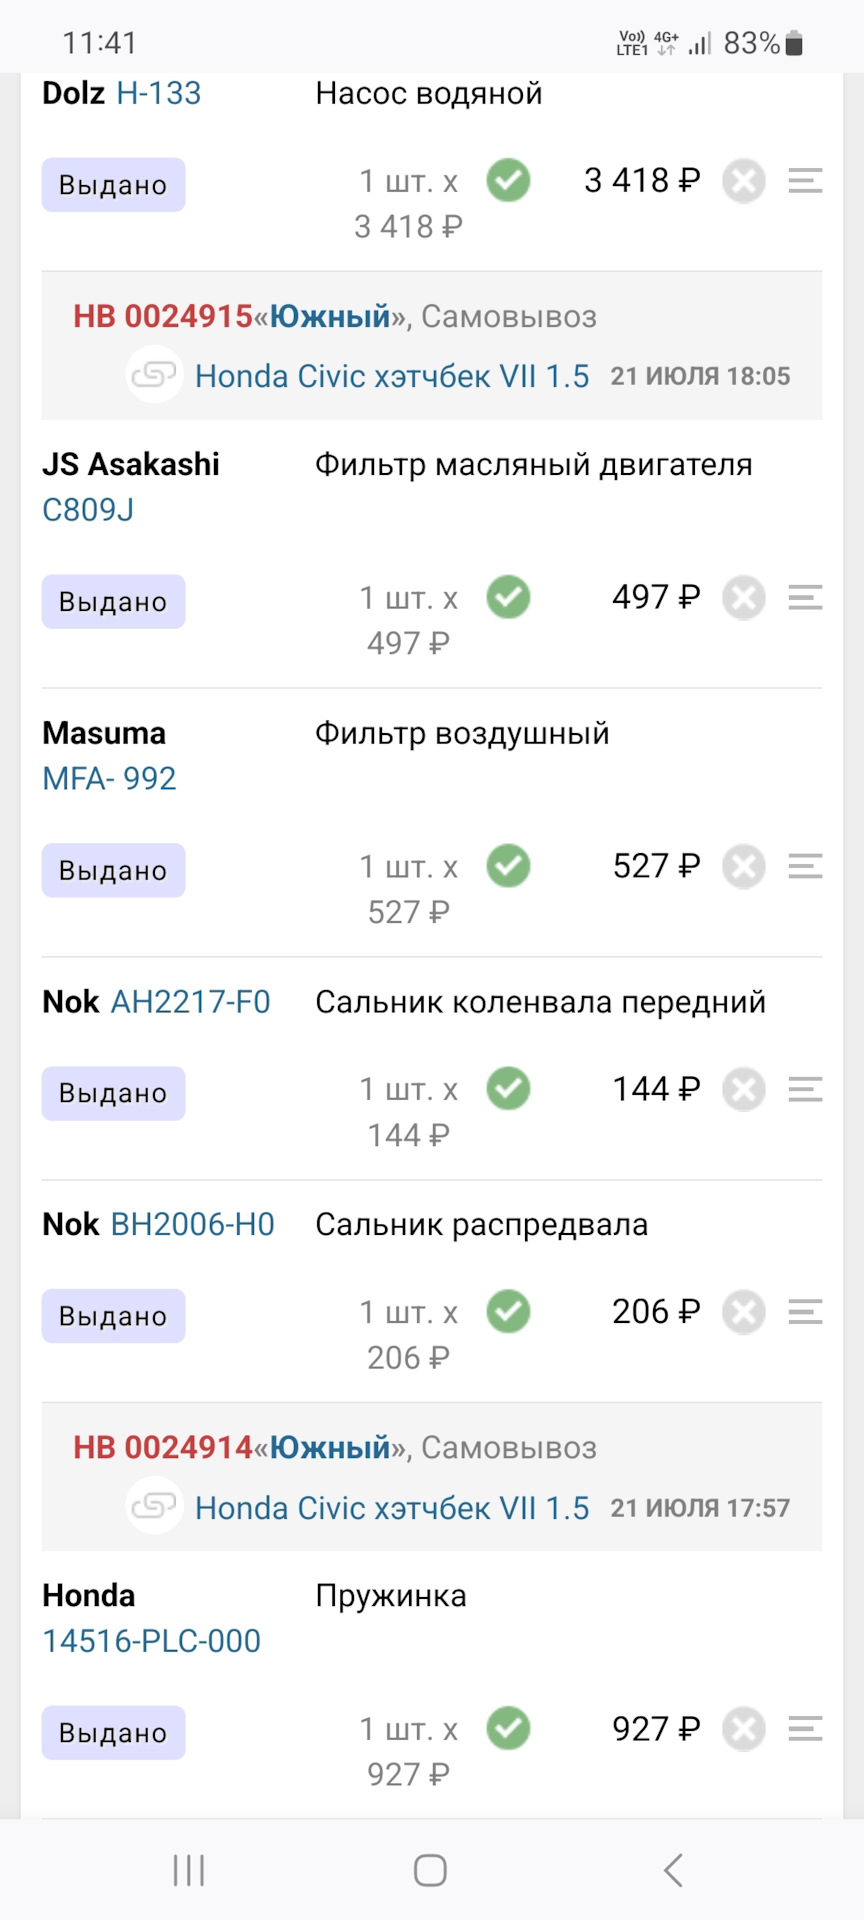Screen dimensions: 864x1920
Task: Open hamburger menu for the Masuma air filter
Action: (805, 866)
